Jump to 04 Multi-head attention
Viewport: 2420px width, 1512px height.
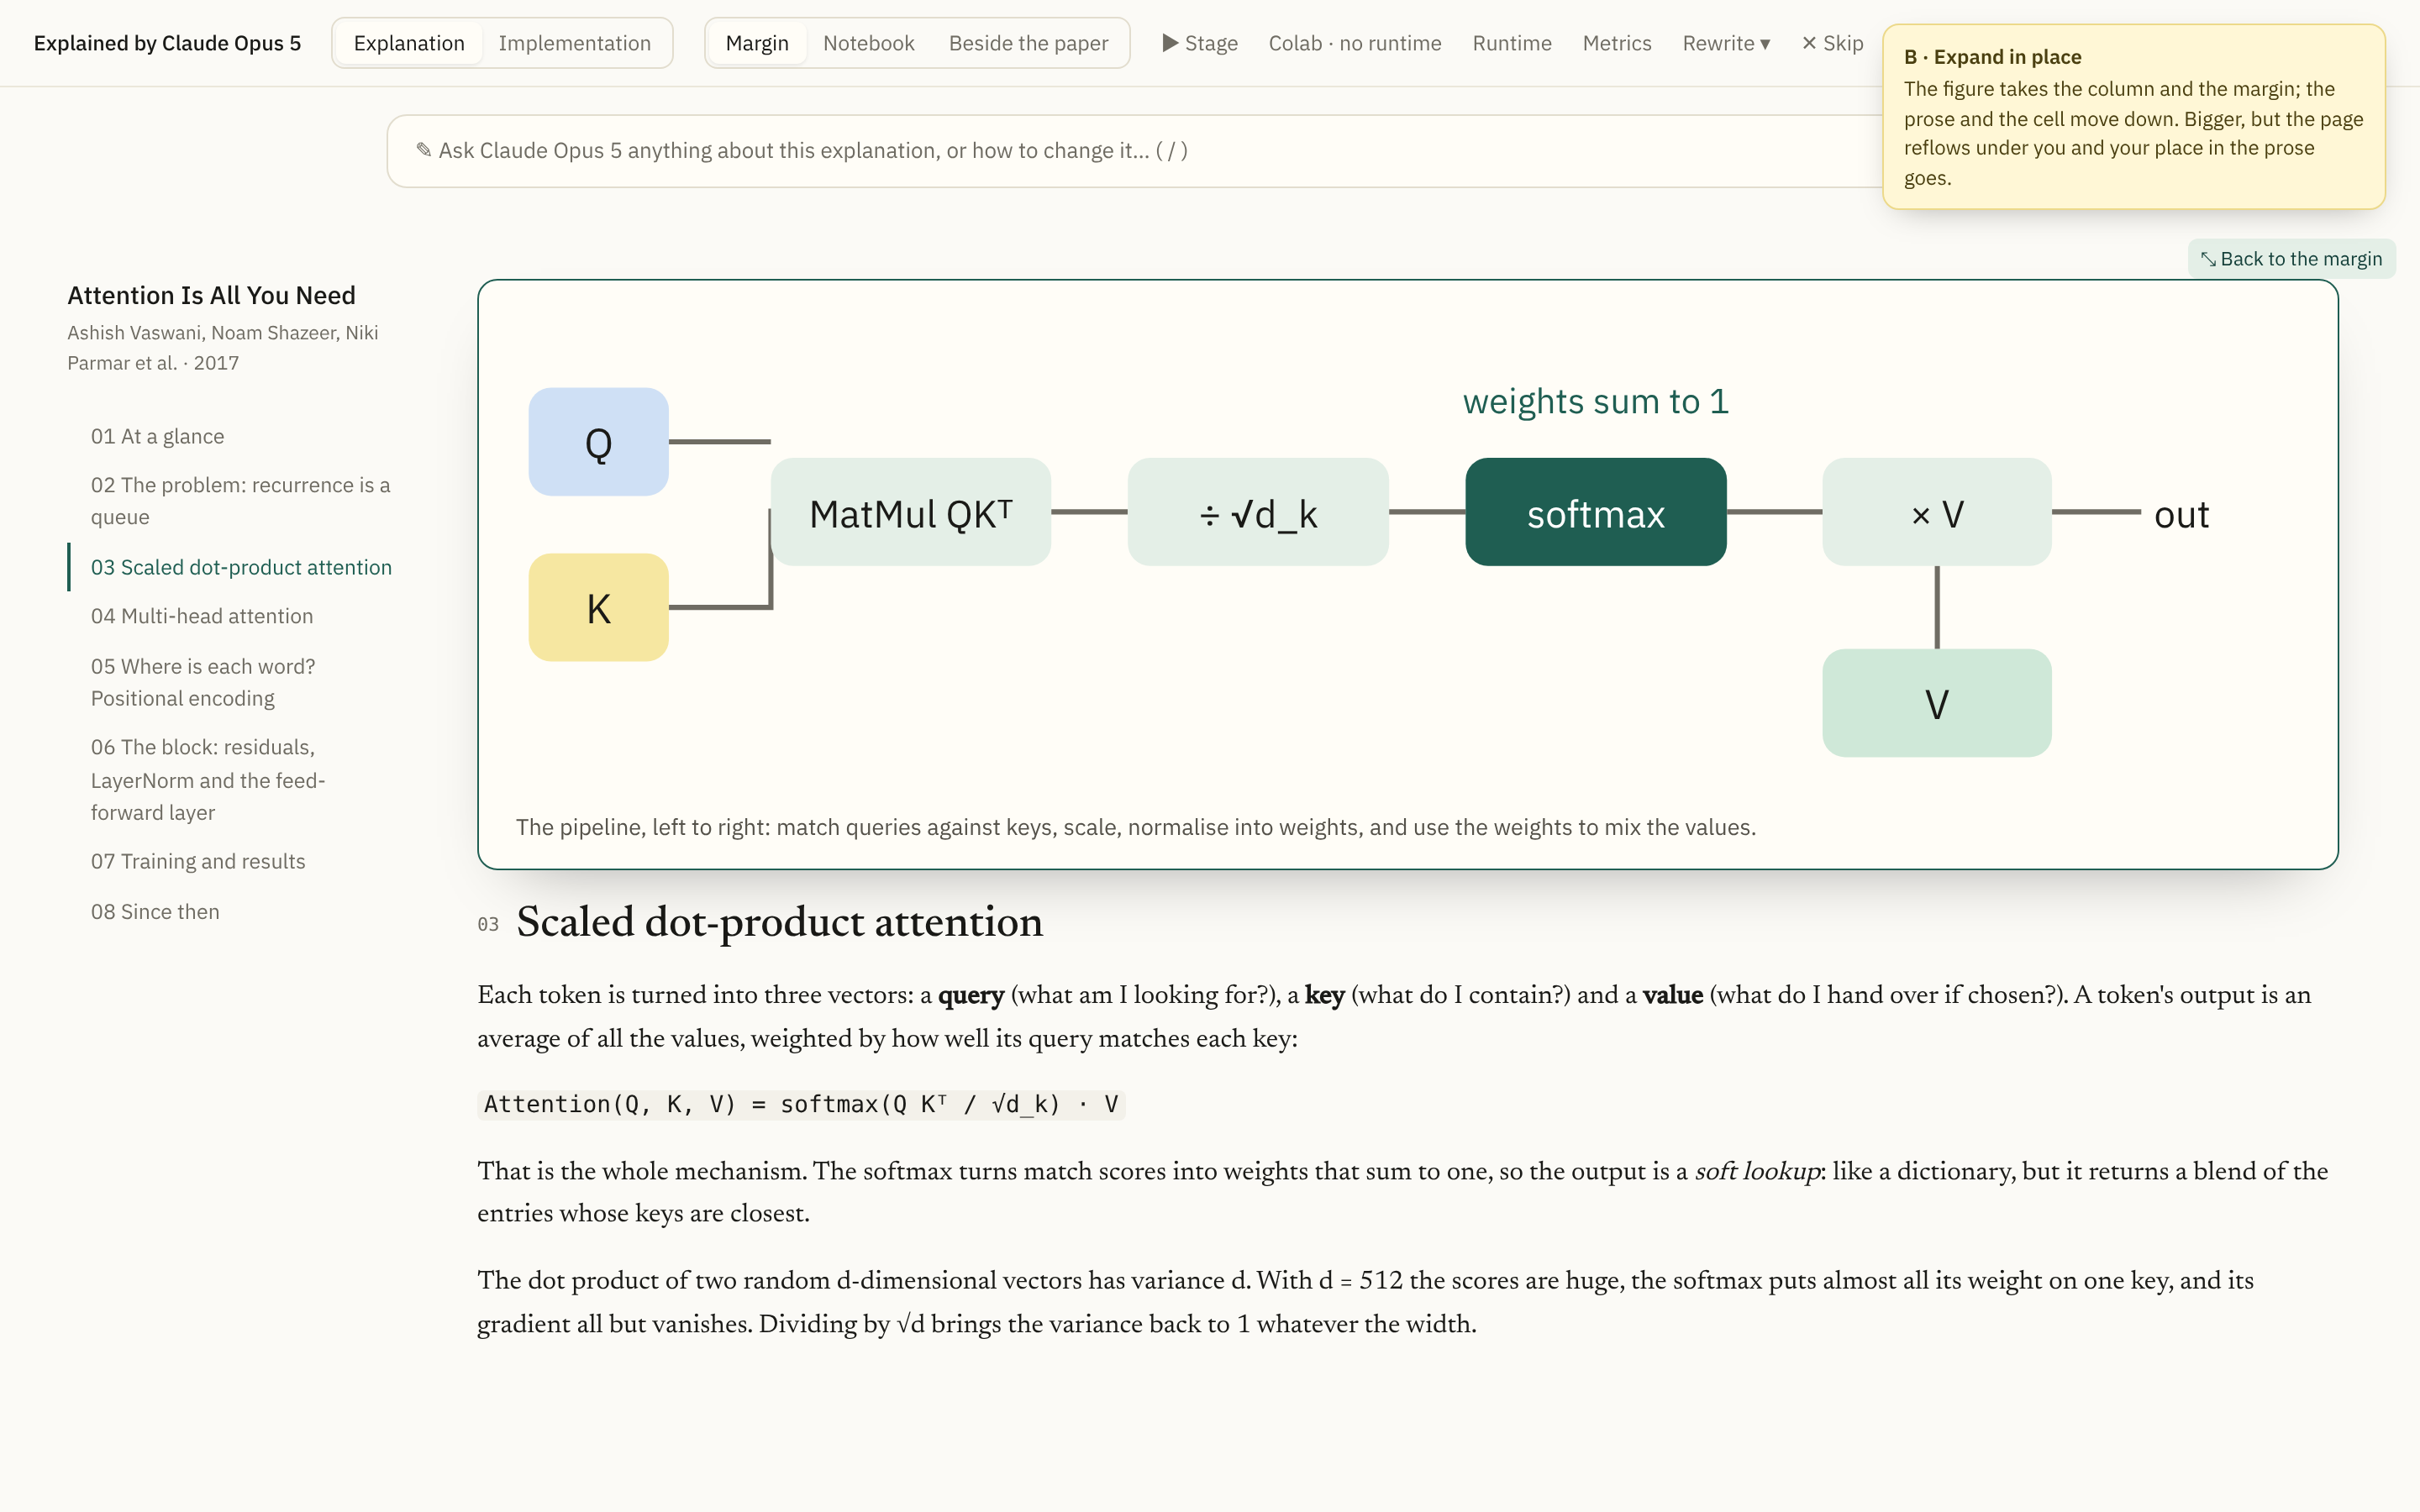(x=202, y=616)
